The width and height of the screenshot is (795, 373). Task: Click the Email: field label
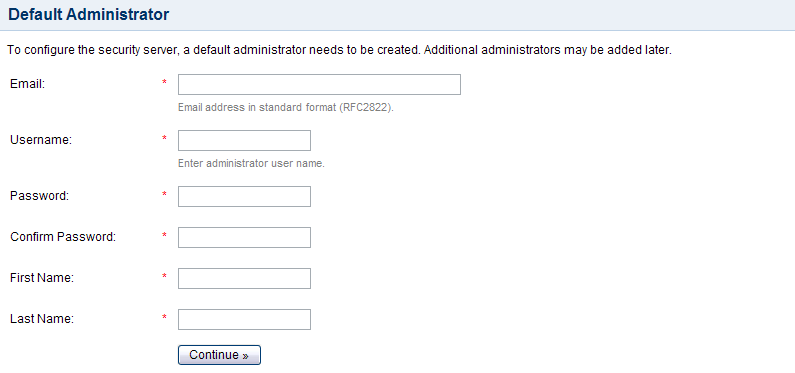click(x=27, y=84)
